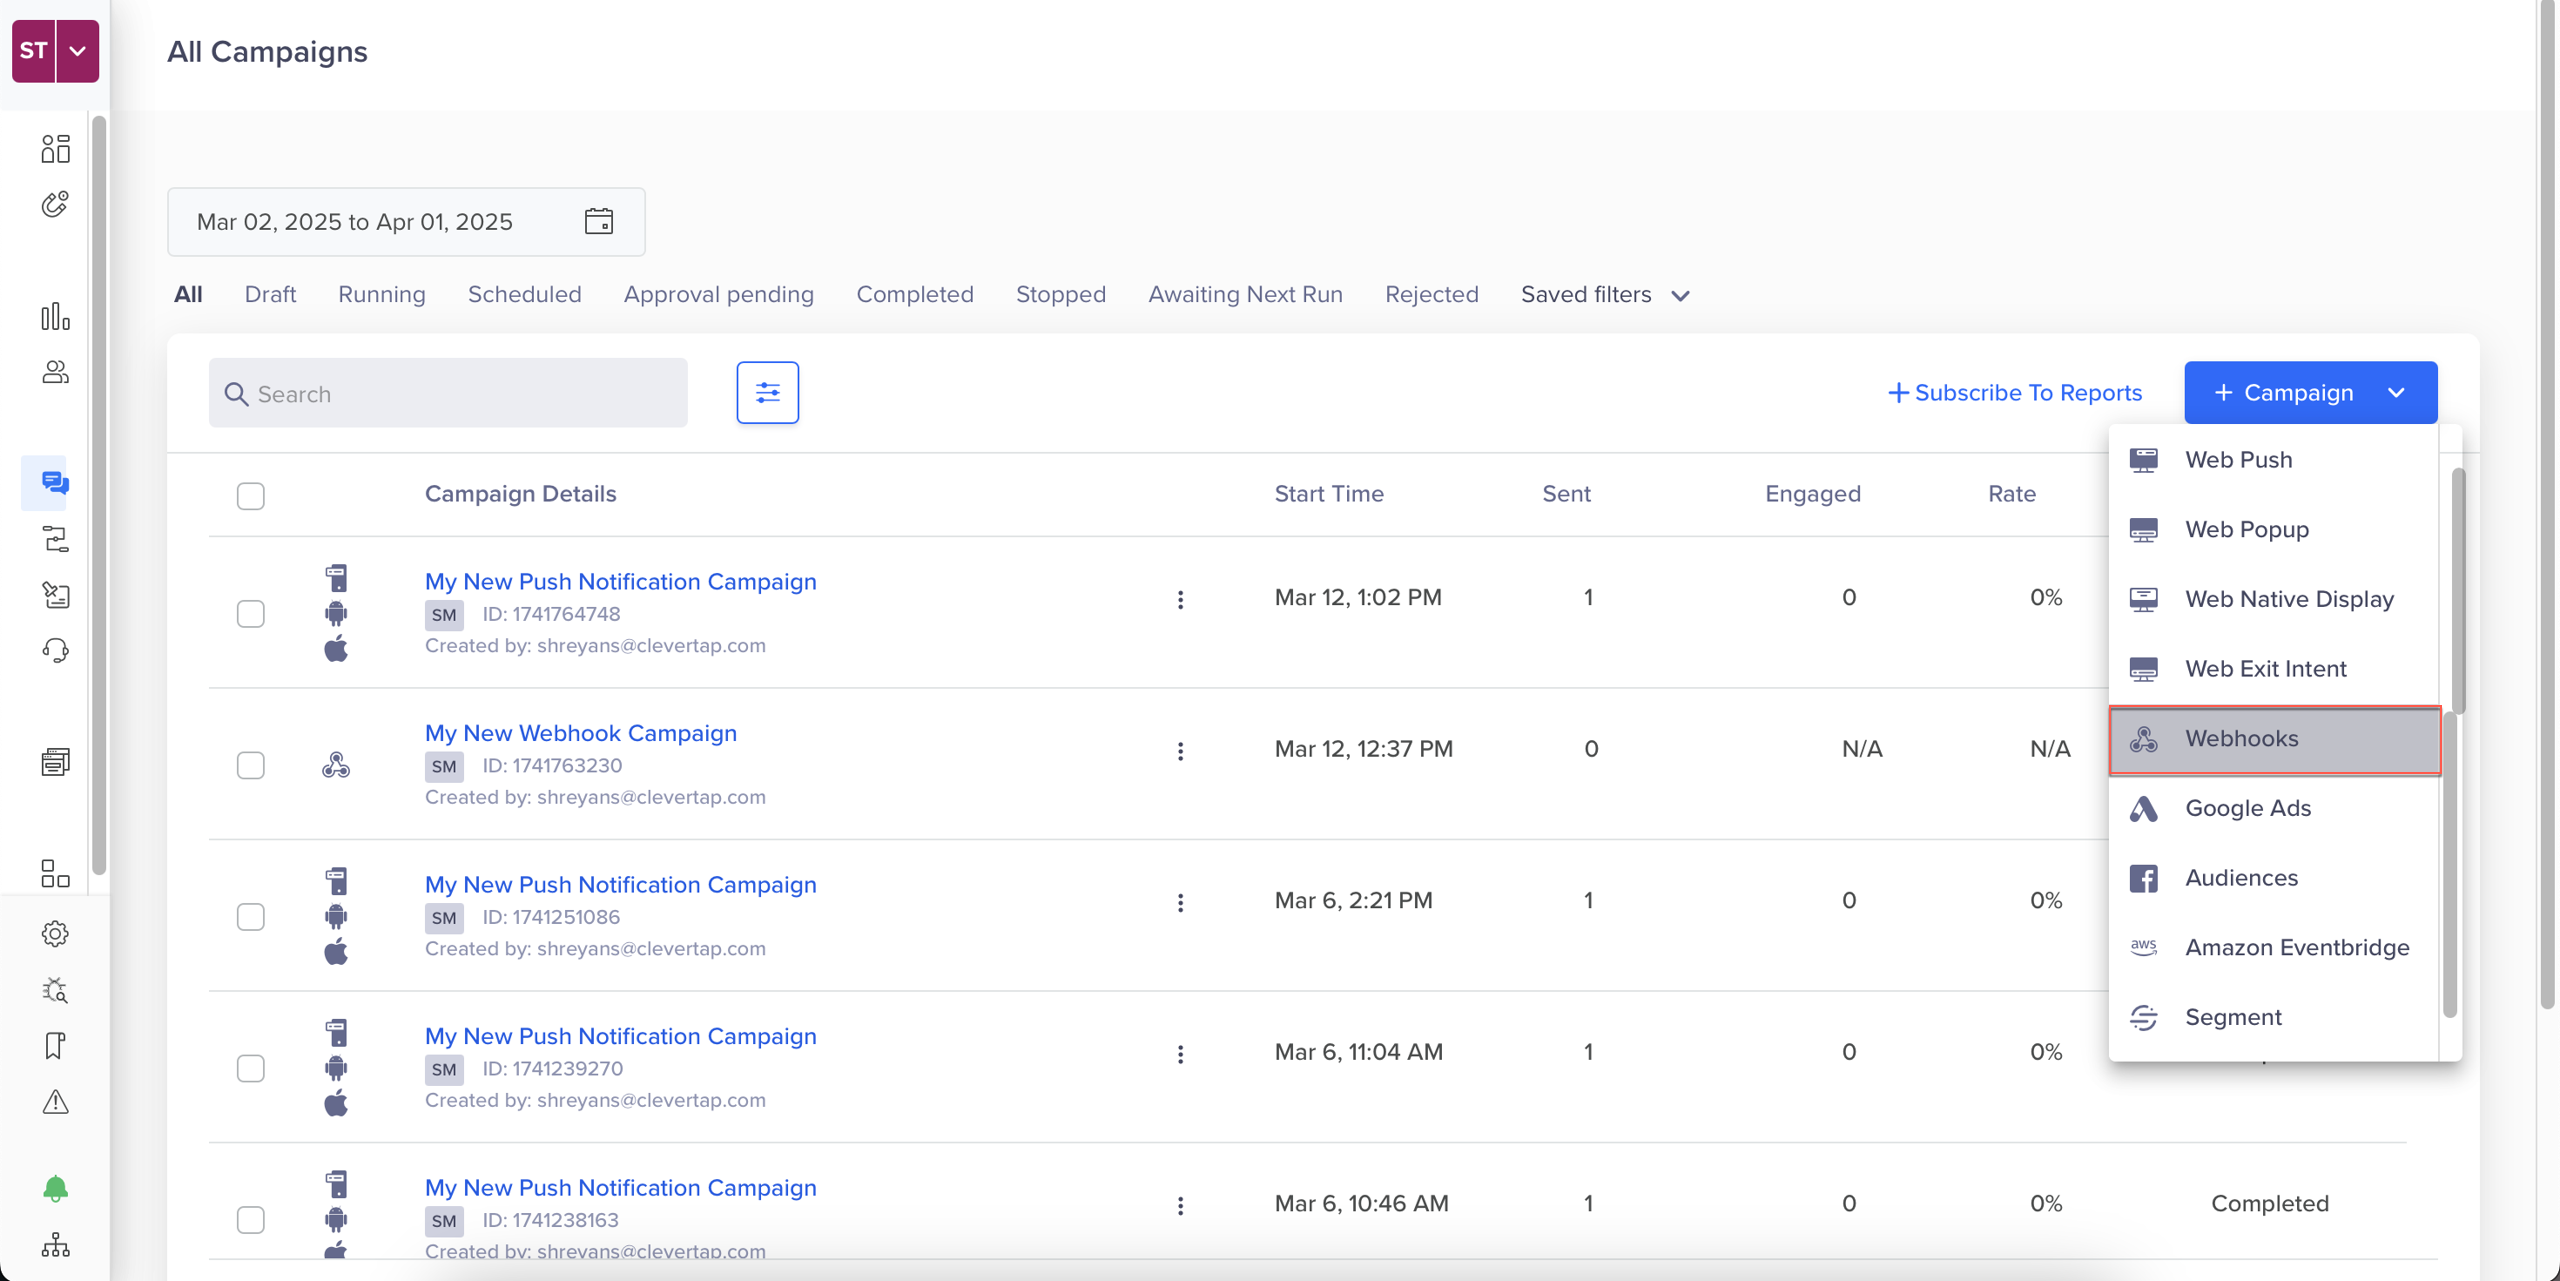Open the Journeys flow icon in sidebar
The width and height of the screenshot is (2560, 1281).
point(55,539)
